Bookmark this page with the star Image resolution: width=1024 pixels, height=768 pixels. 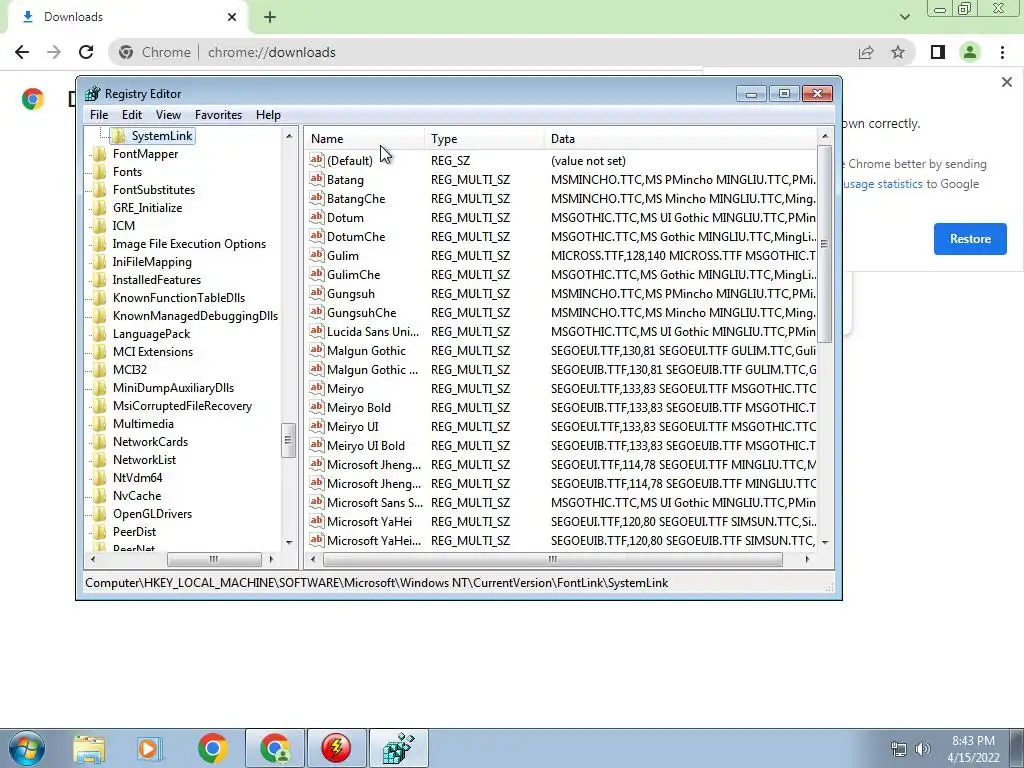coord(898,52)
